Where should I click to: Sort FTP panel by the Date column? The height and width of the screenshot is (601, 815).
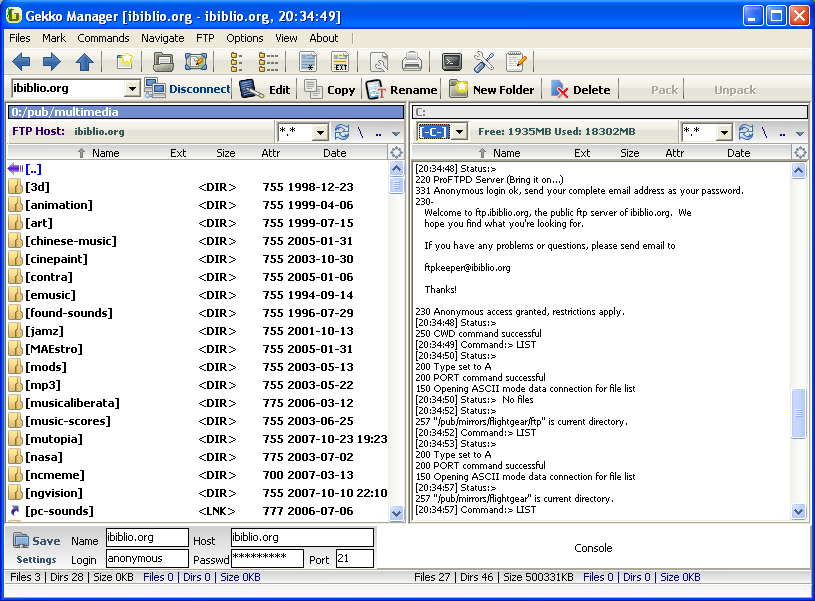(x=334, y=153)
